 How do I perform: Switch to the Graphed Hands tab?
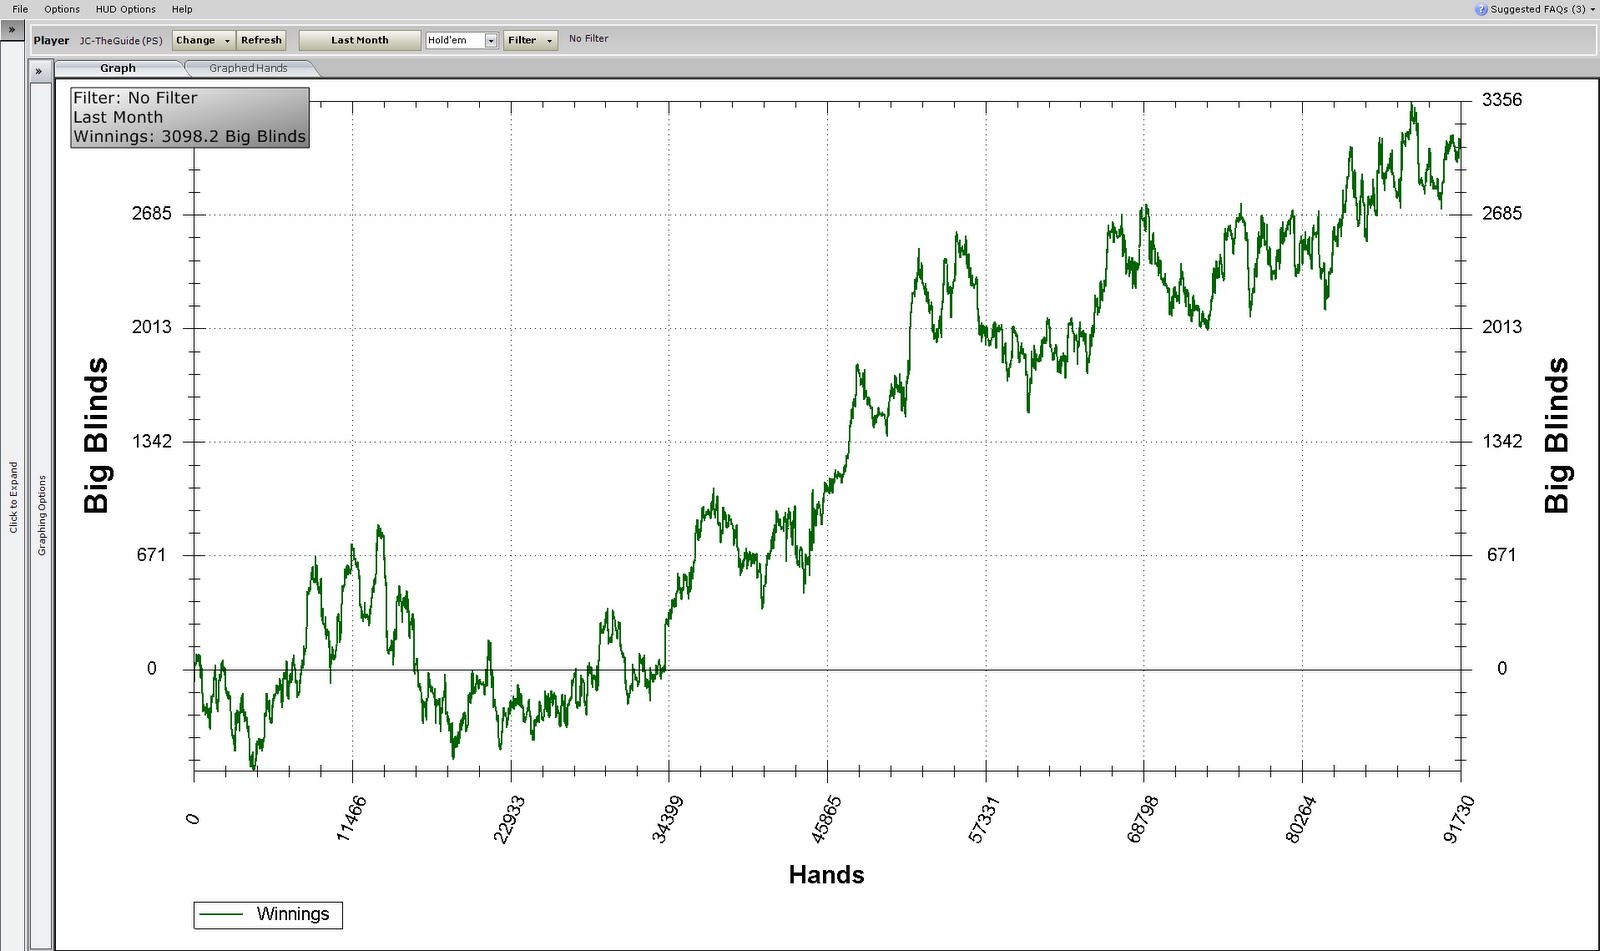[x=248, y=68]
